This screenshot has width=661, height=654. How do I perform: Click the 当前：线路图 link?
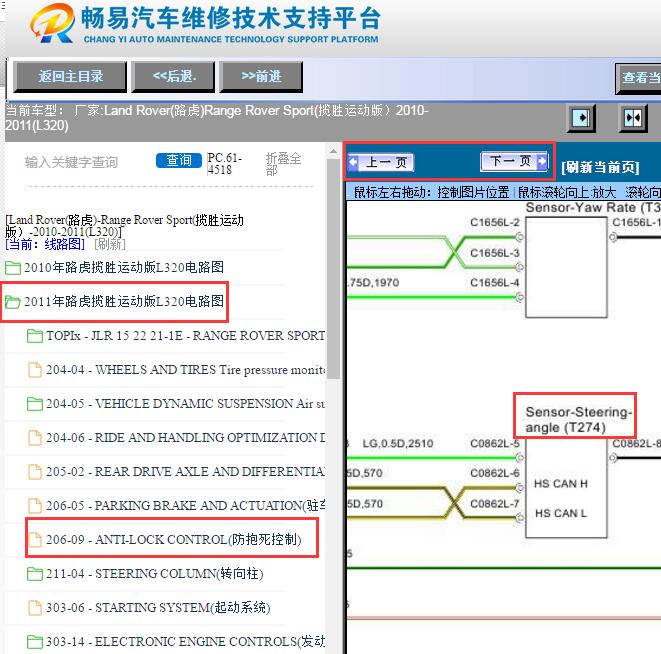[x=45, y=244]
